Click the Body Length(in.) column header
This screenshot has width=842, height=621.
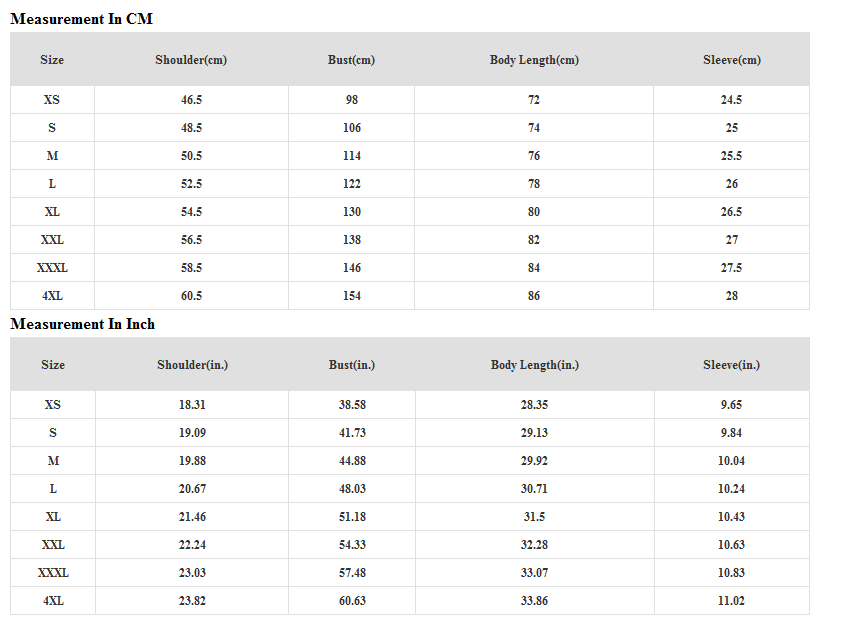click(x=535, y=365)
